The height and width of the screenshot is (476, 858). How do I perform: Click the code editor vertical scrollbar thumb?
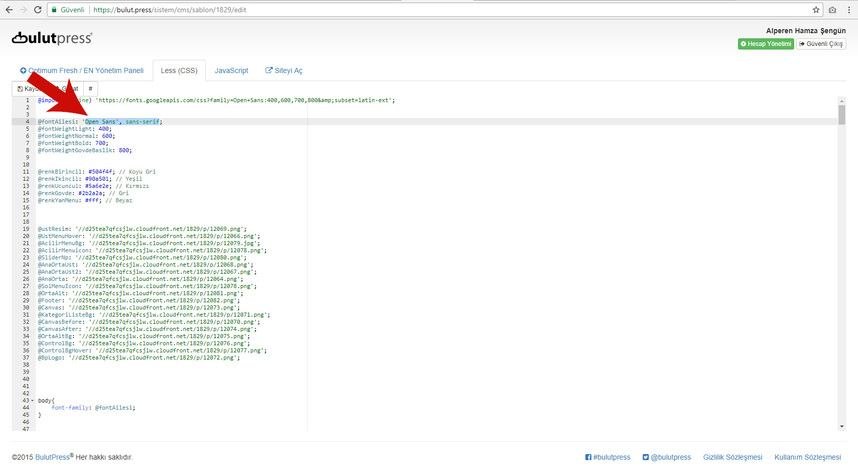tap(842, 115)
